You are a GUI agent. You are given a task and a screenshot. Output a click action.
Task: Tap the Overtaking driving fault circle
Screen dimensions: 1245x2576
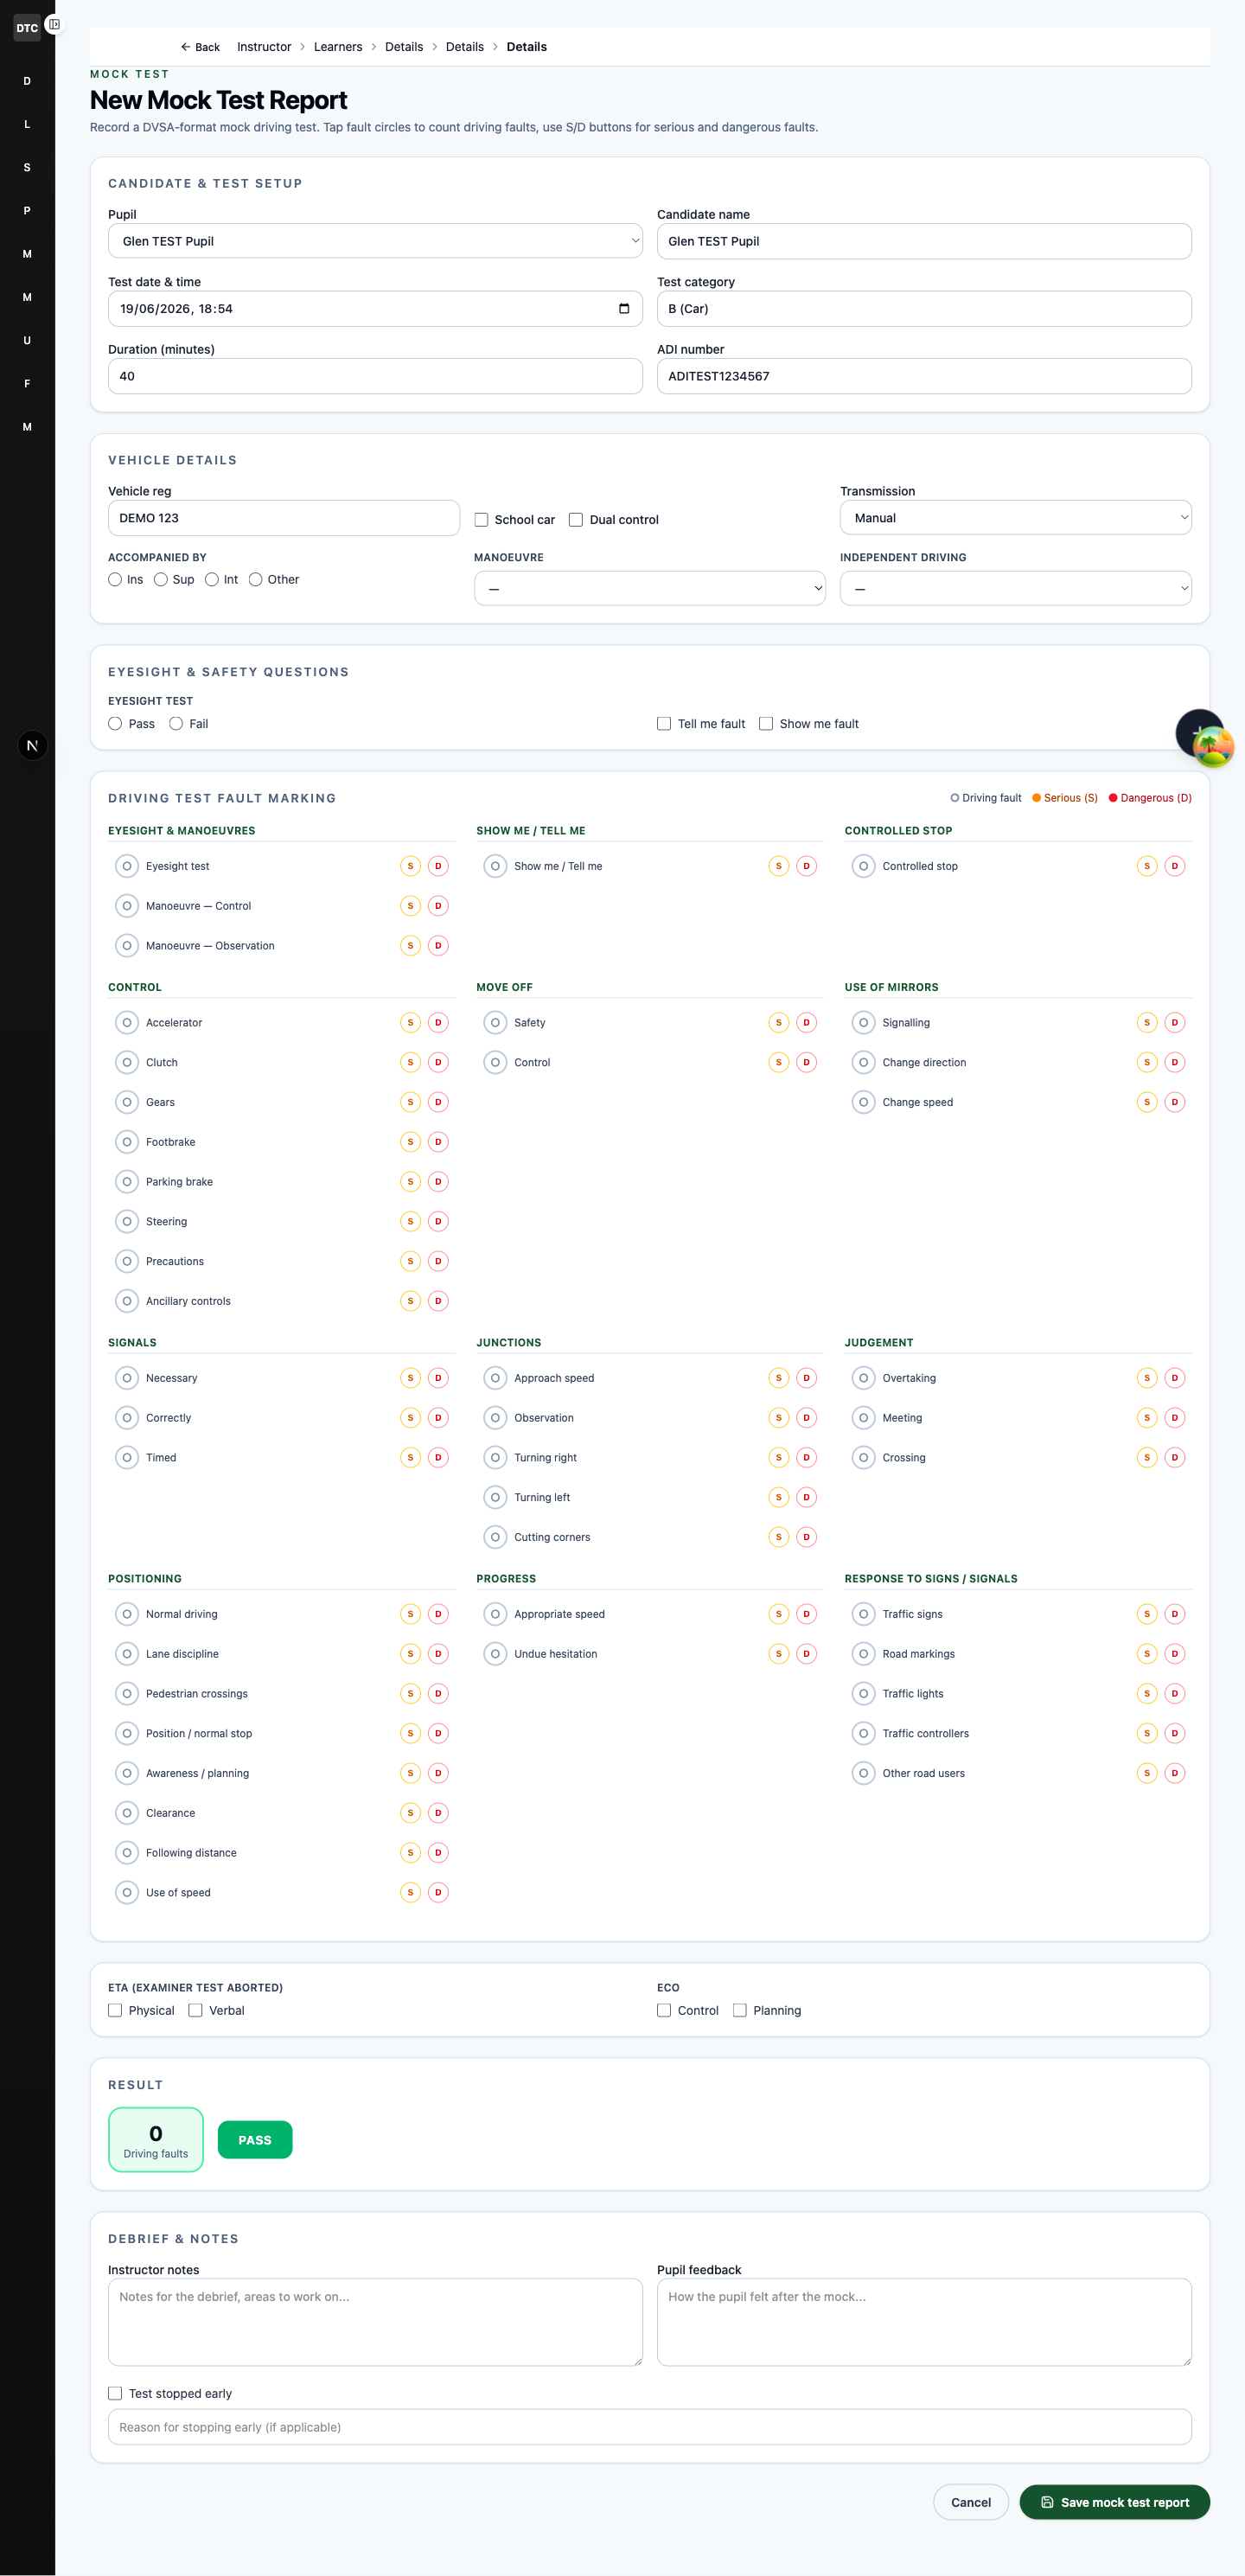(x=863, y=1378)
